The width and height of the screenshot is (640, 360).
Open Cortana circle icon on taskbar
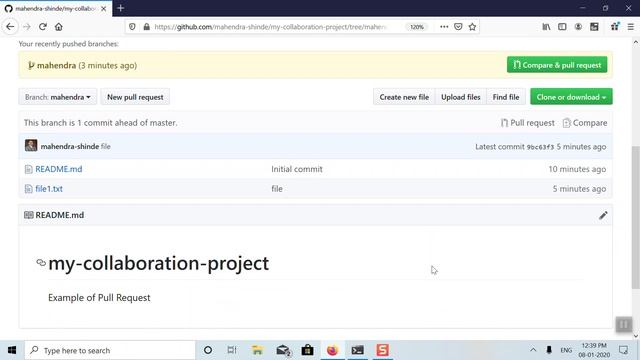point(208,350)
